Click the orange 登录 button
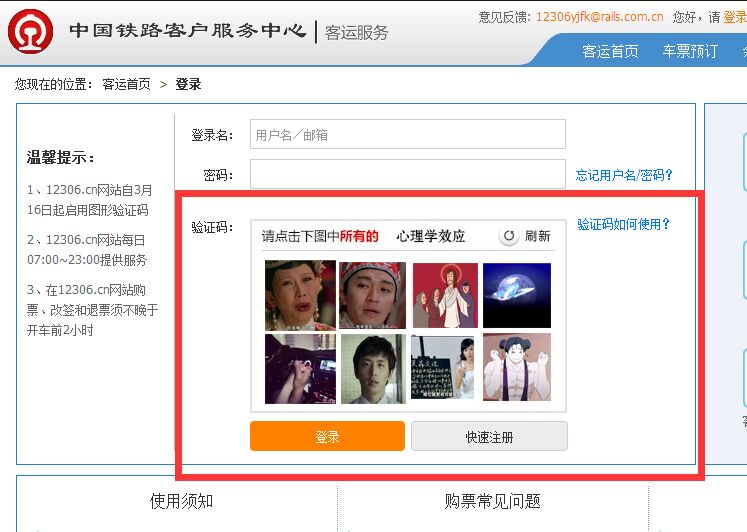Image resolution: width=747 pixels, height=532 pixels. 327,436
